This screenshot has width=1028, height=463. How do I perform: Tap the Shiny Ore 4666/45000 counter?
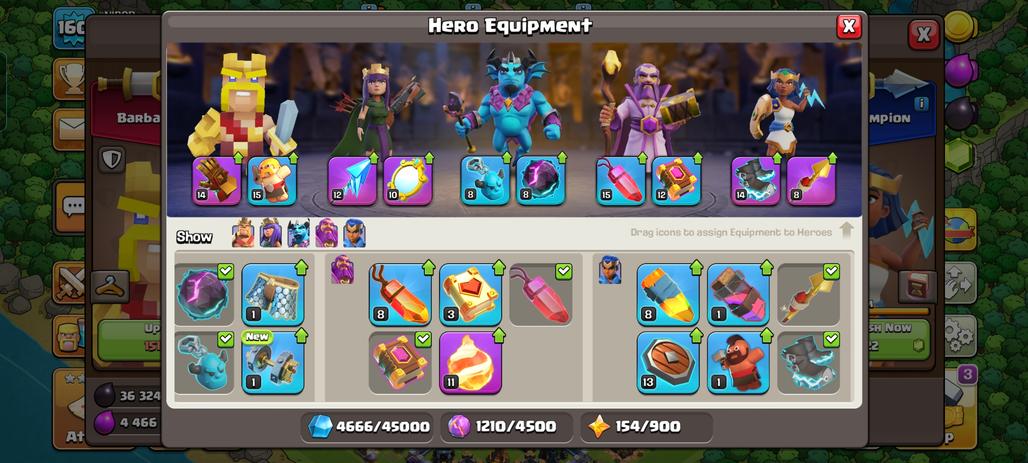368,426
